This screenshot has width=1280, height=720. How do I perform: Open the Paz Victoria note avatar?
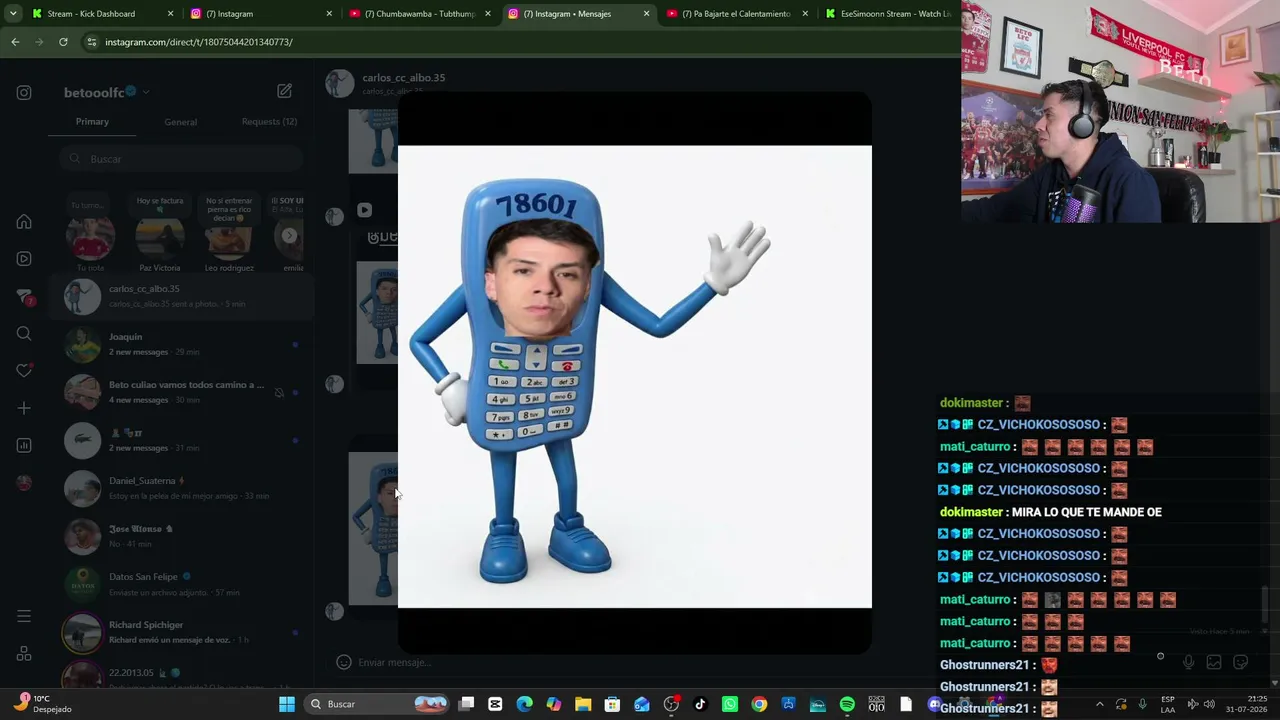coord(160,238)
